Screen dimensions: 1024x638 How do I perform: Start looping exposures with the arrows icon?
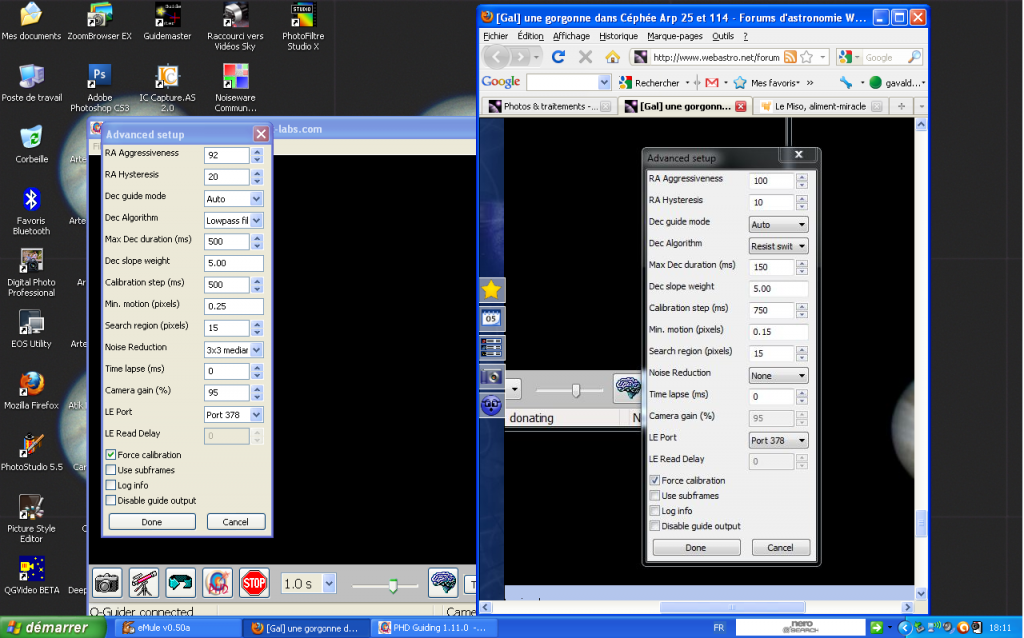(180, 582)
